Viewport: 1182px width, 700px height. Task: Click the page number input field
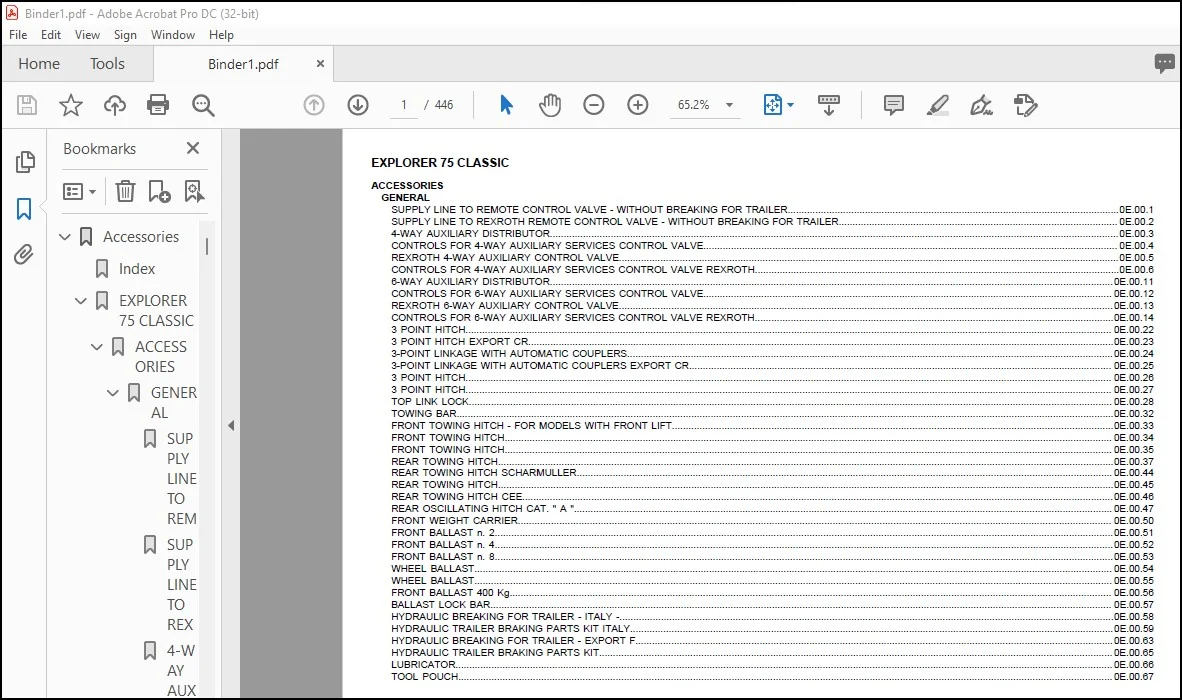coord(405,105)
